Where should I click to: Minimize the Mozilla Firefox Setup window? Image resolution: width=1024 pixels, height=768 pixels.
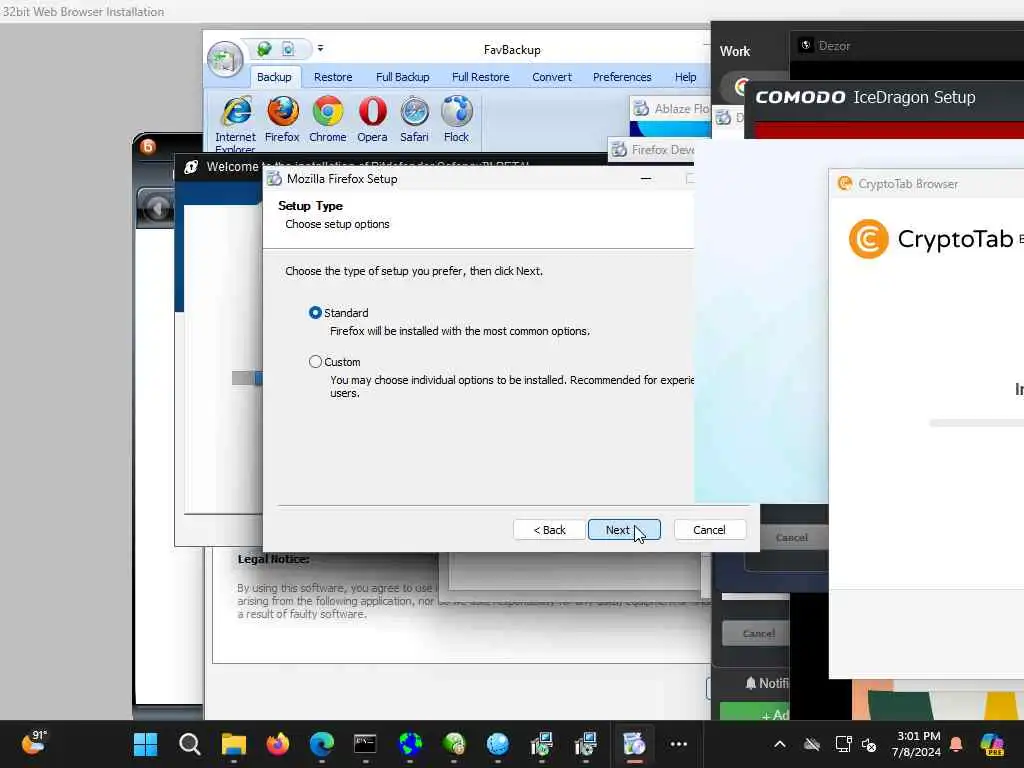pyautogui.click(x=646, y=178)
